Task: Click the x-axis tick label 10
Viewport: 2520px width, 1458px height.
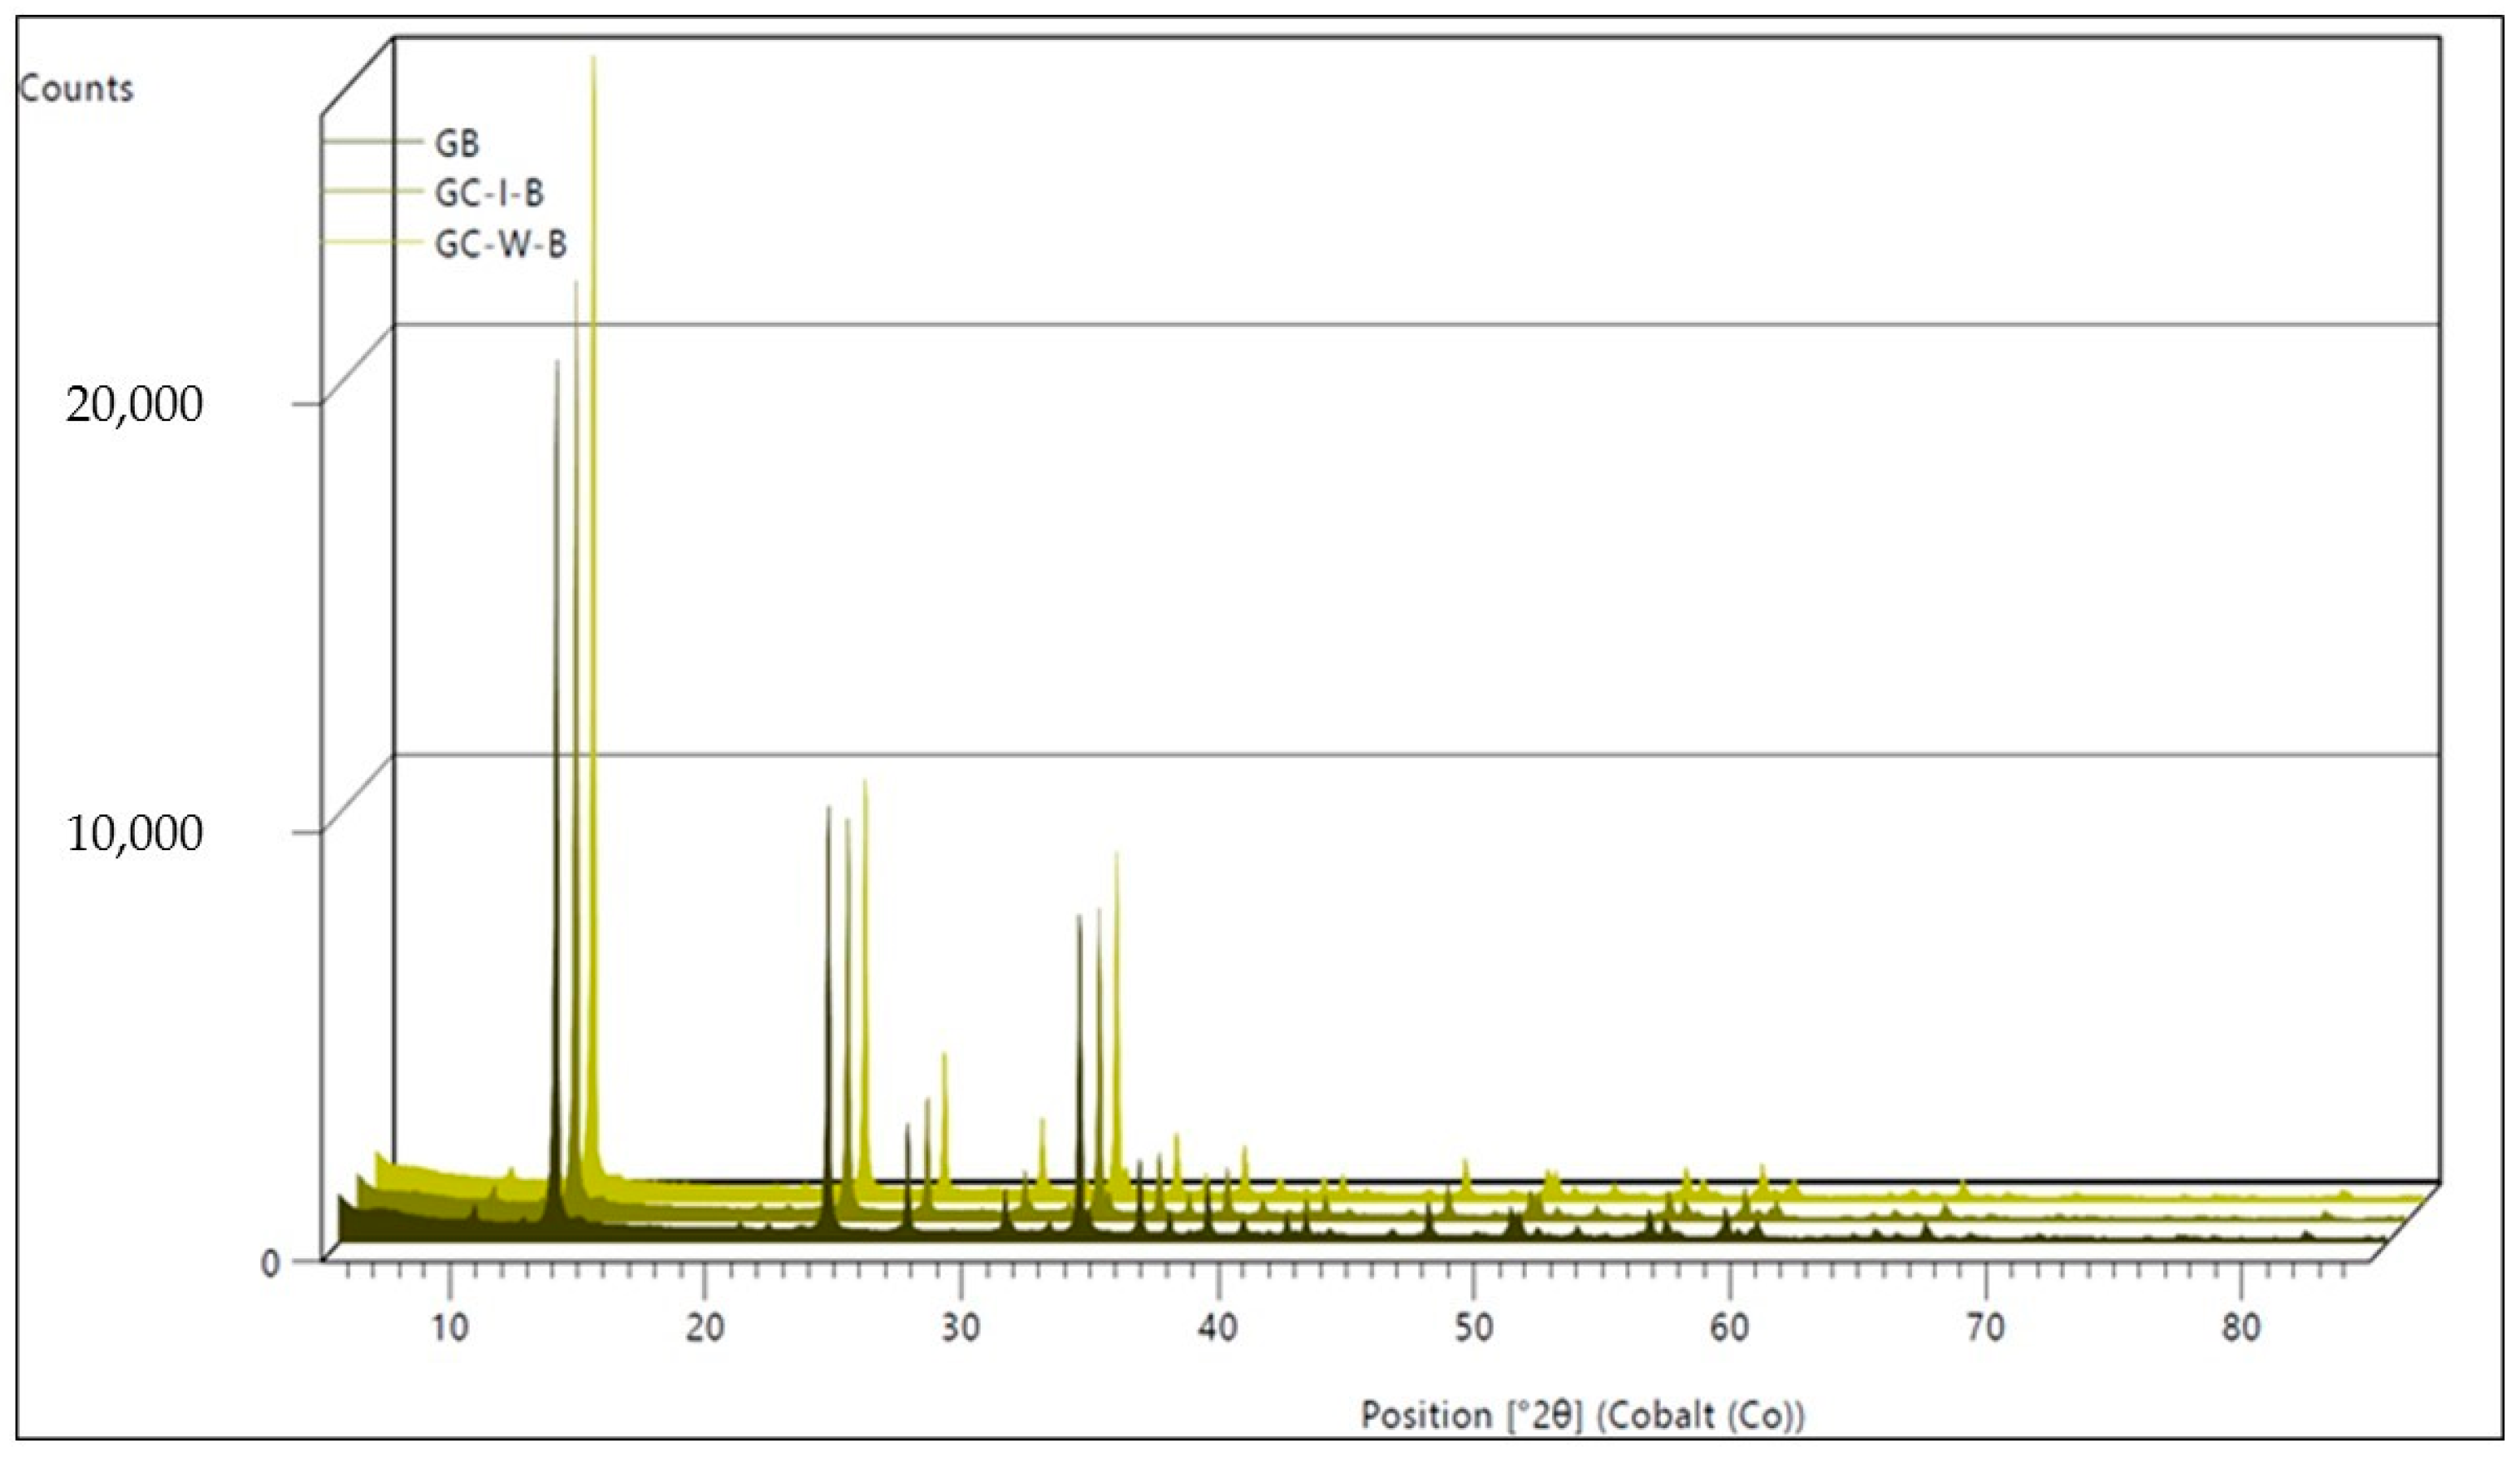Action: (x=449, y=1328)
